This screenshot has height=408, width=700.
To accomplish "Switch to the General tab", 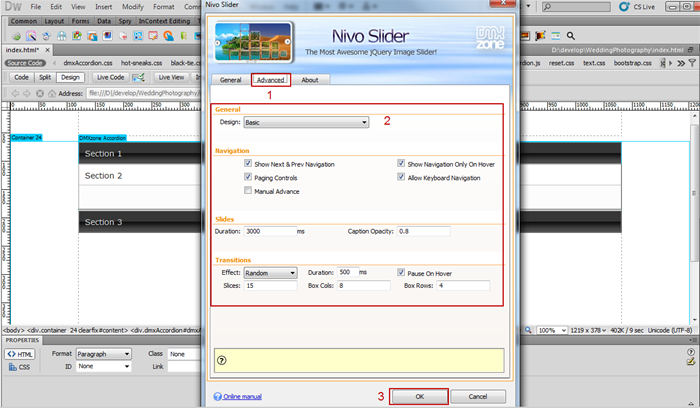I will [230, 80].
